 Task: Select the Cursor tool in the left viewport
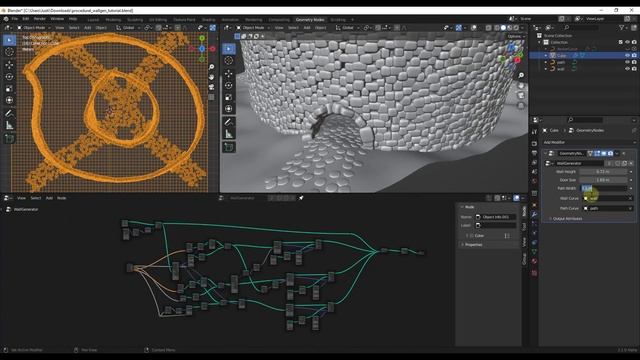tap(9, 52)
